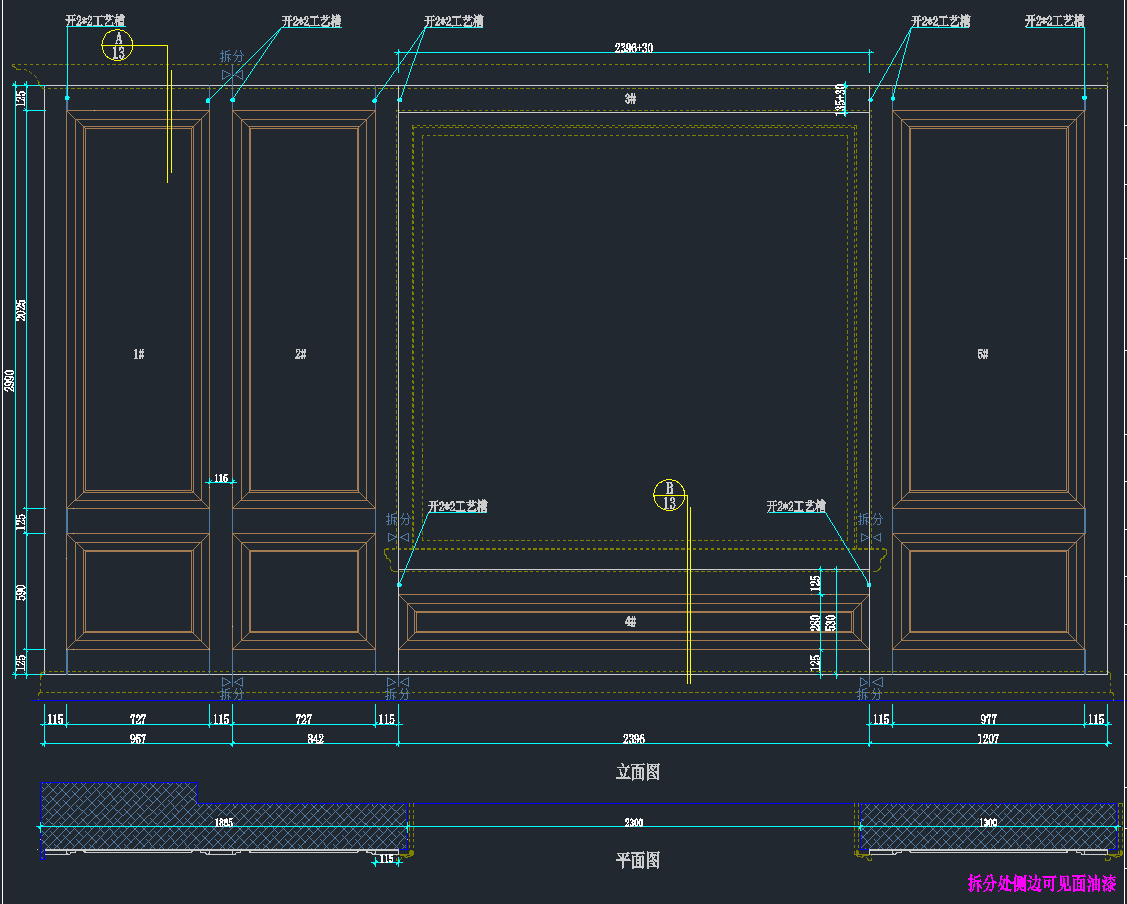Select the bottom dimension text 1207
Screen dimensions: 1127x904
pyautogui.click(x=985, y=739)
